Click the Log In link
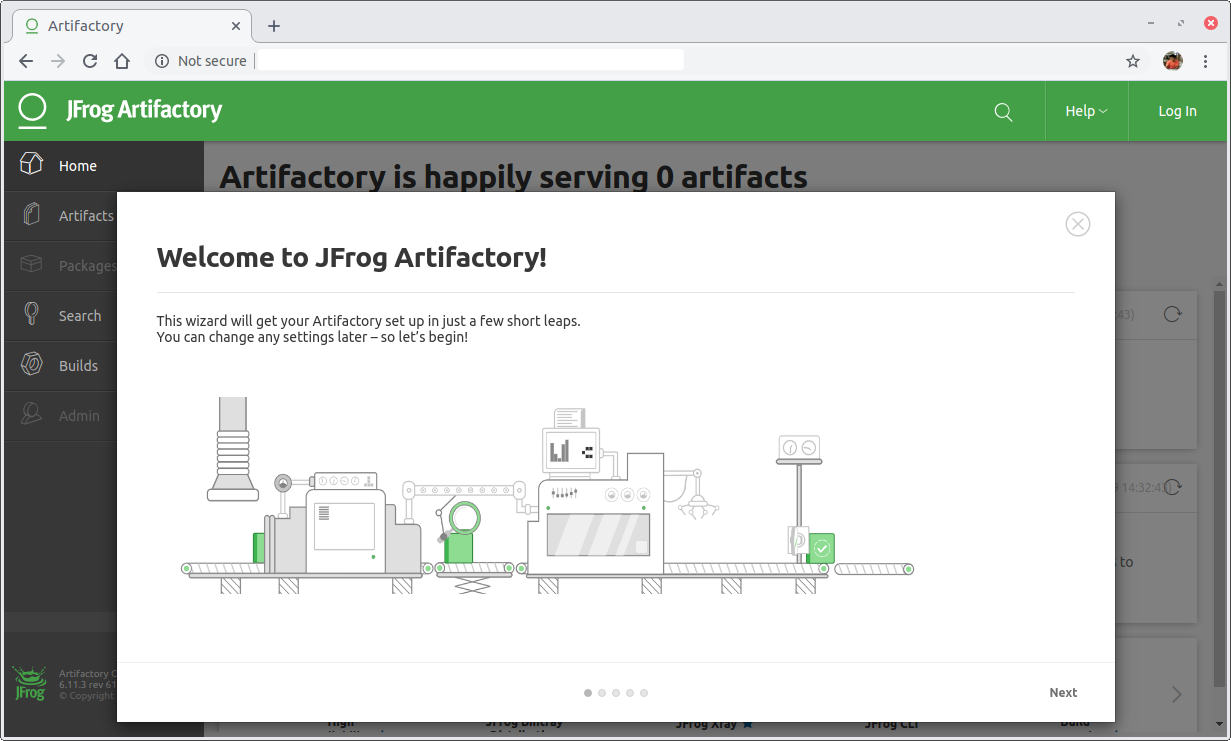This screenshot has width=1231, height=741. tap(1177, 111)
